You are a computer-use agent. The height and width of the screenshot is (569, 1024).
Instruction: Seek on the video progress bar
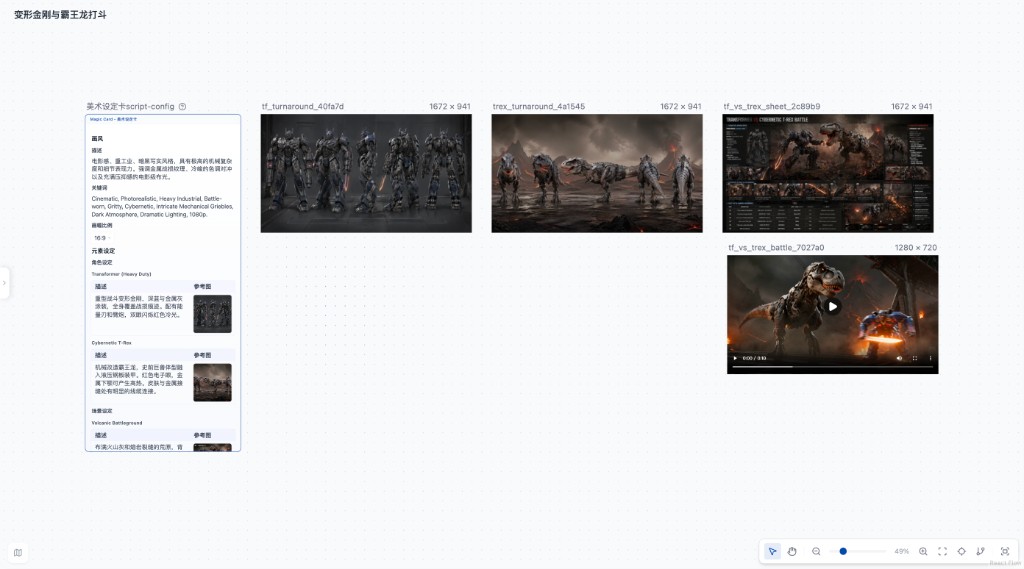(x=833, y=366)
